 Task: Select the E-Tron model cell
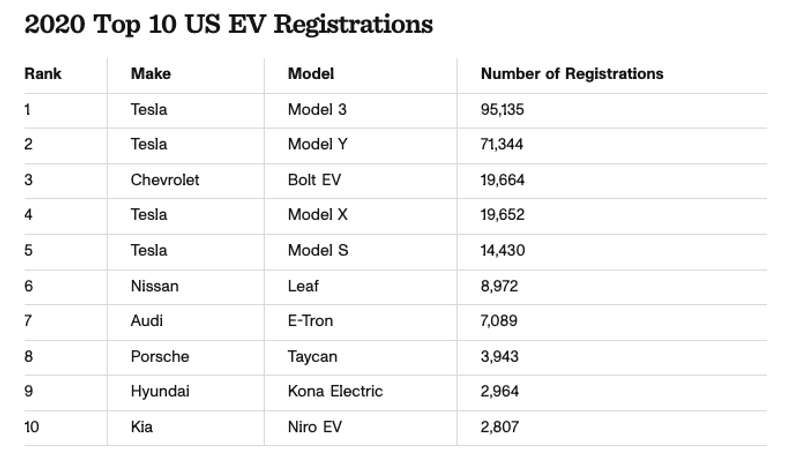click(310, 321)
